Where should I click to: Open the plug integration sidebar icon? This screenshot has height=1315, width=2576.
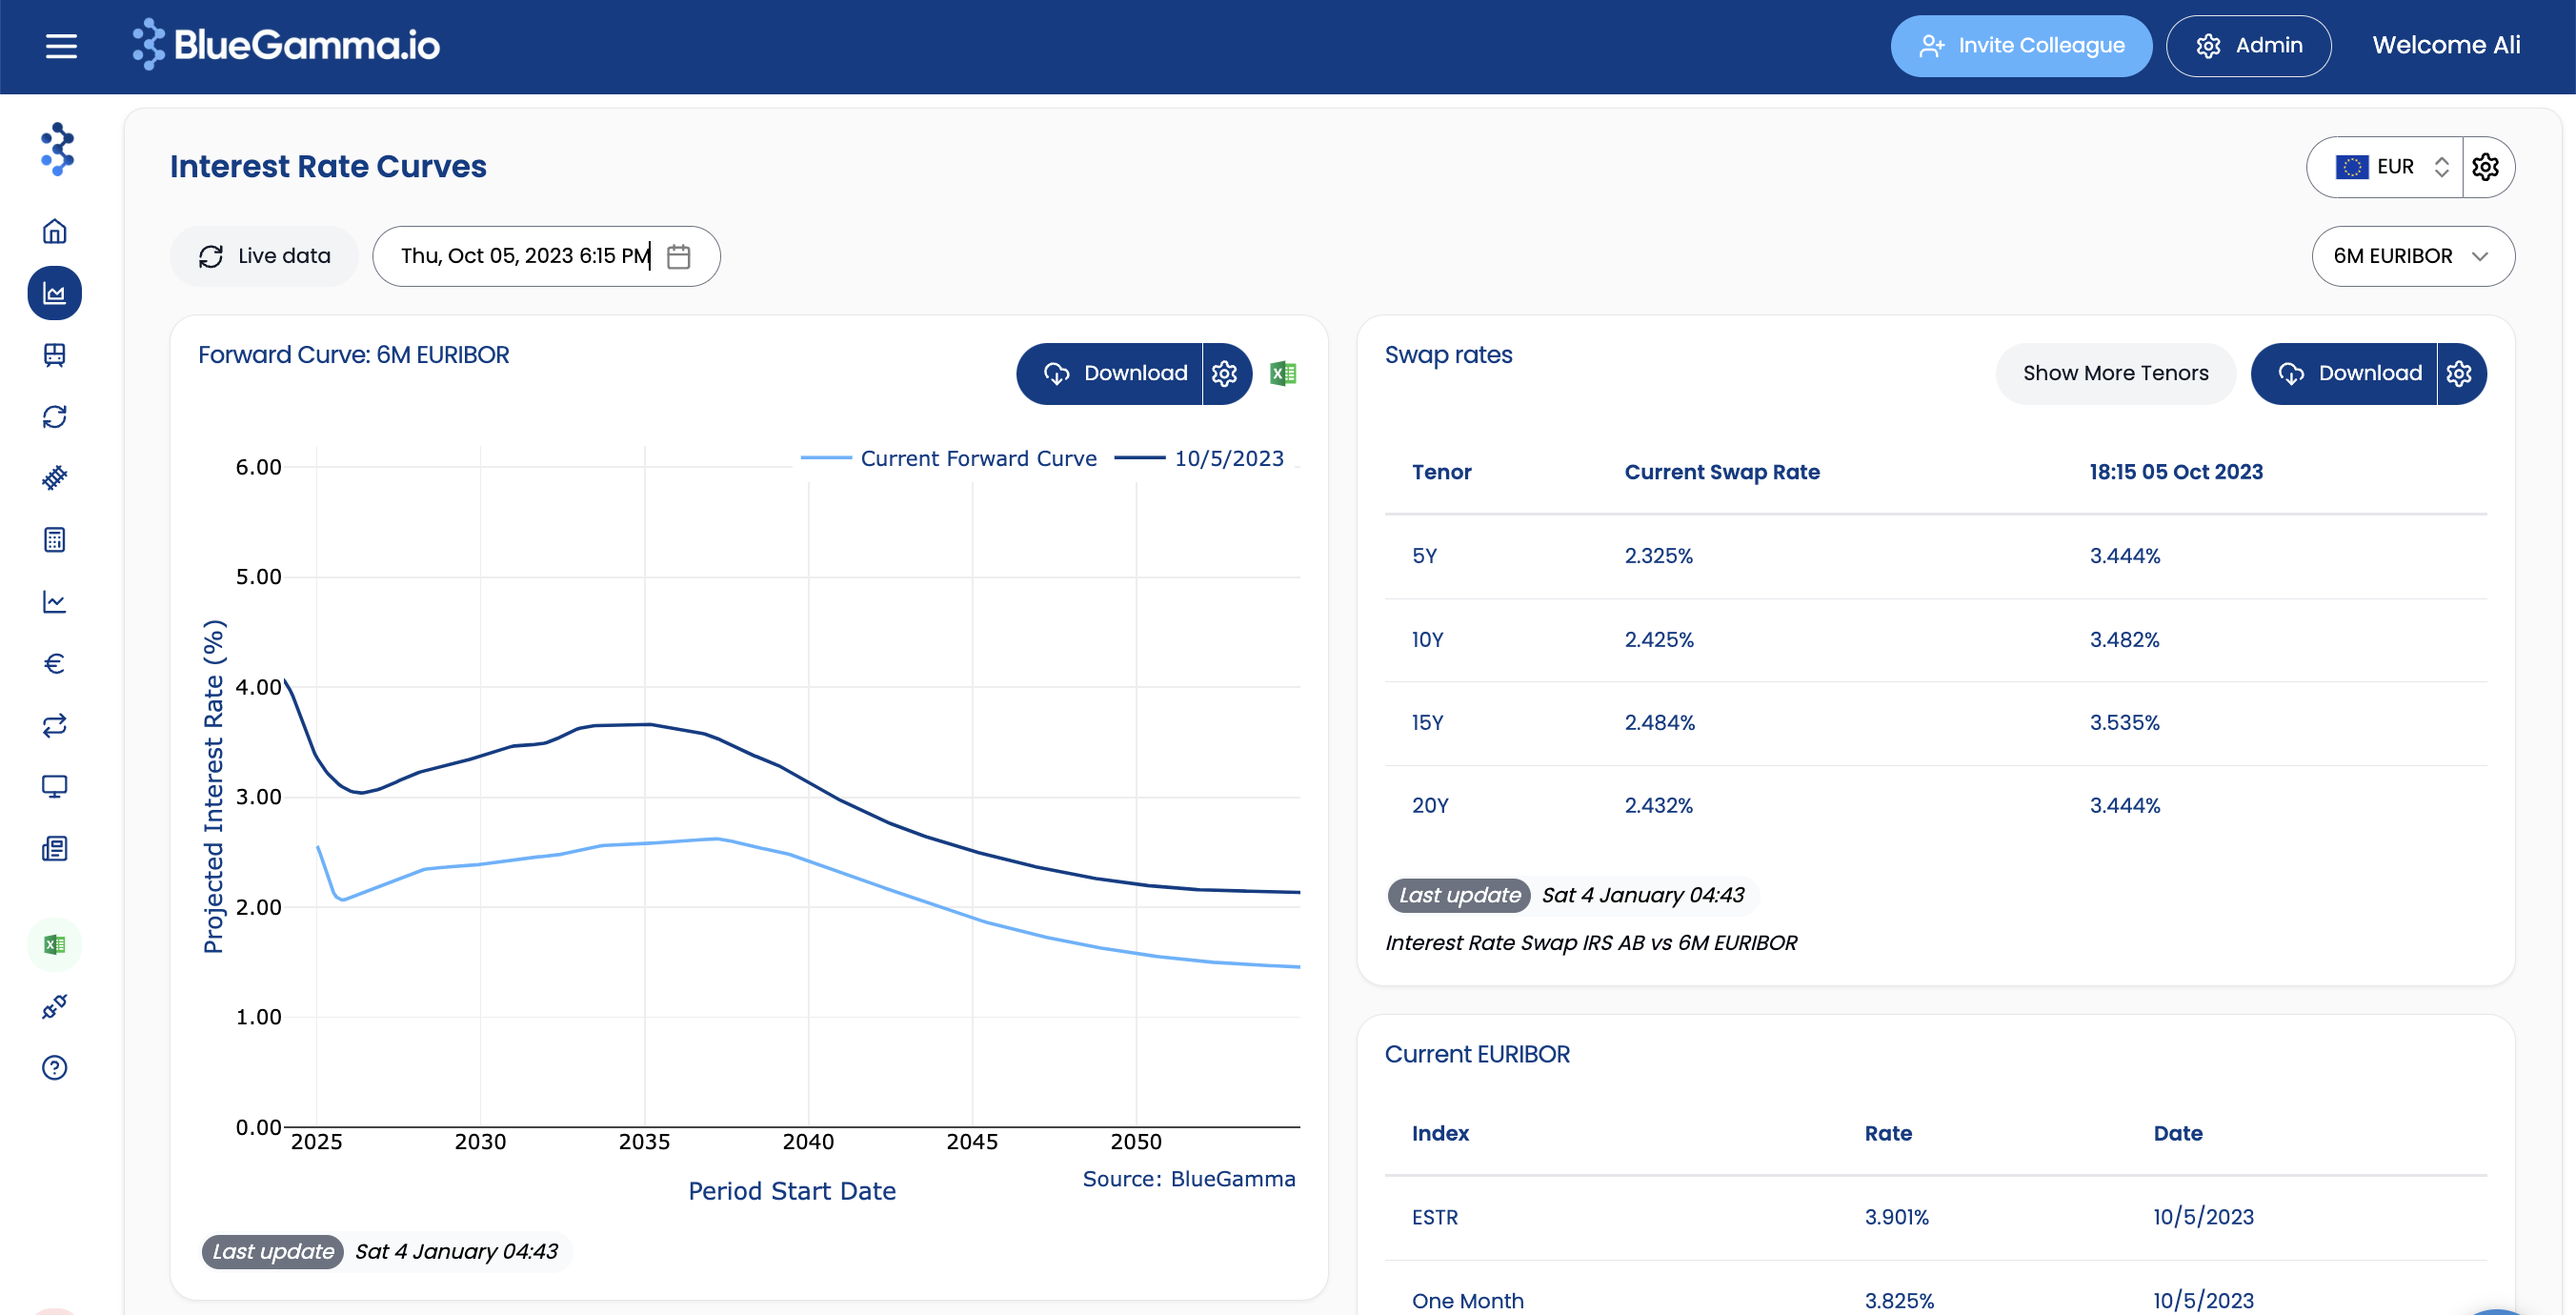coord(55,1006)
